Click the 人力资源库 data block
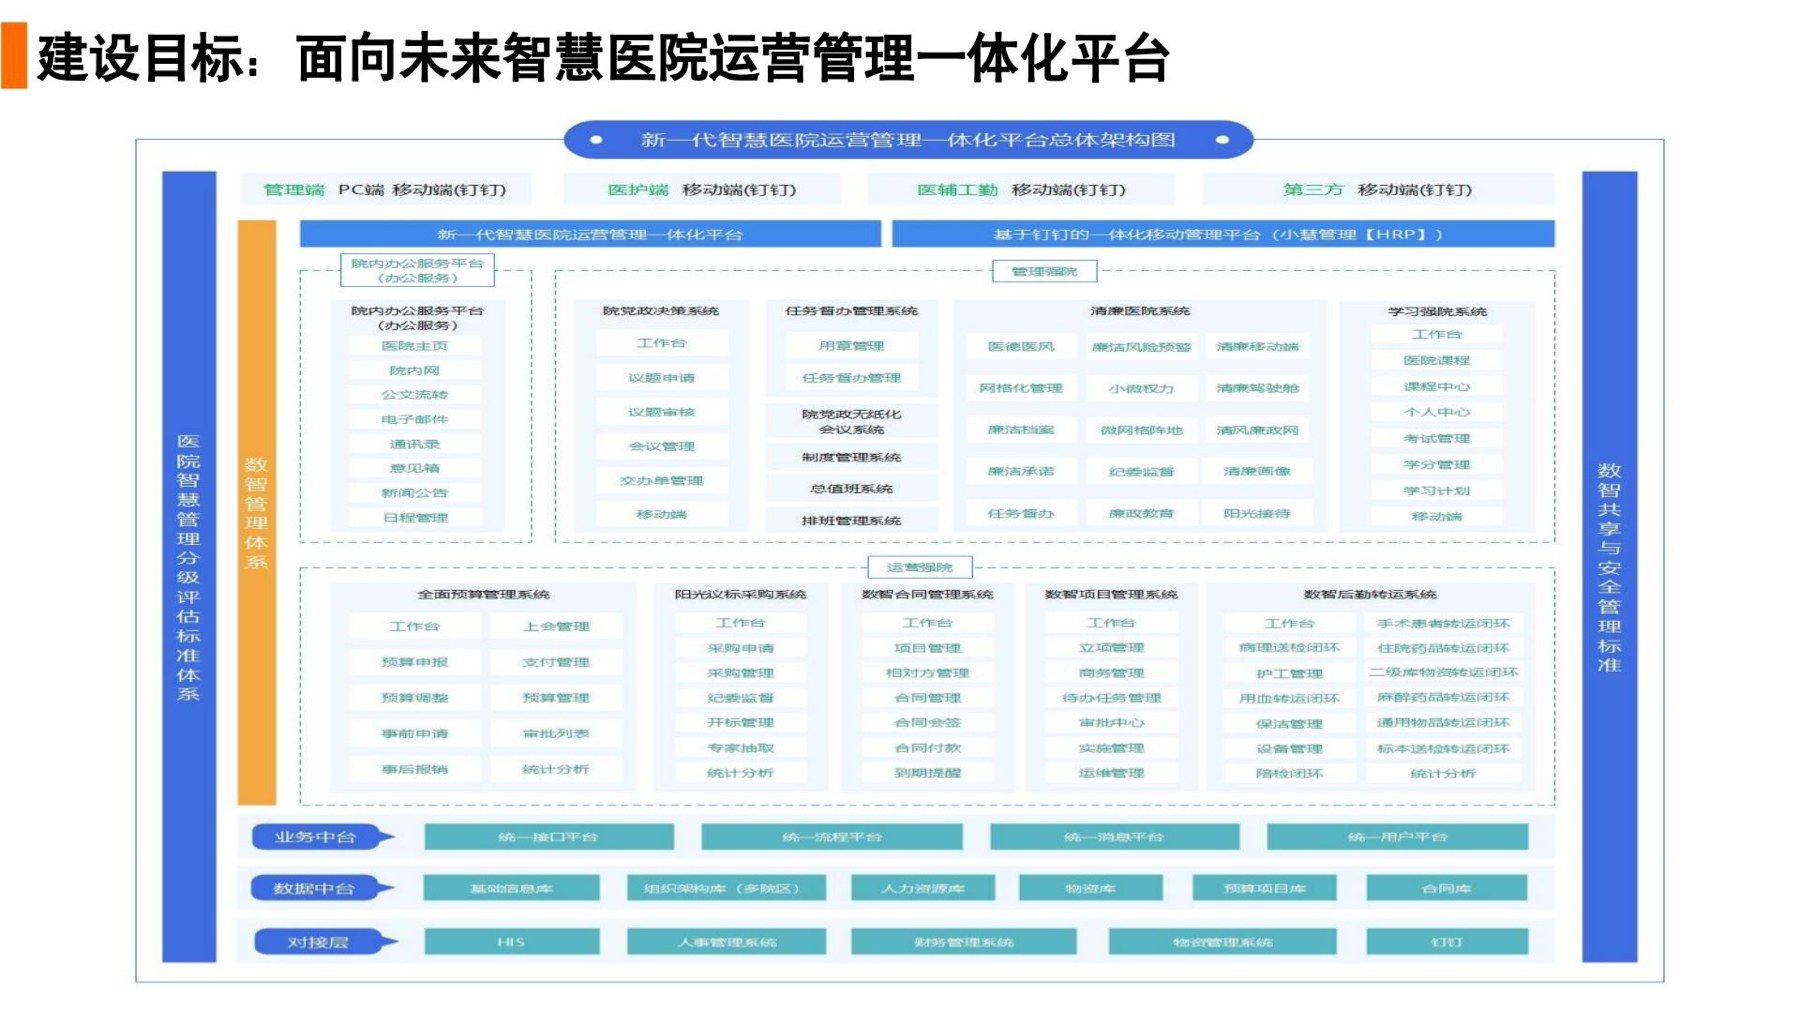Image resolution: width=1800 pixels, height=1014 pixels. [x=923, y=888]
